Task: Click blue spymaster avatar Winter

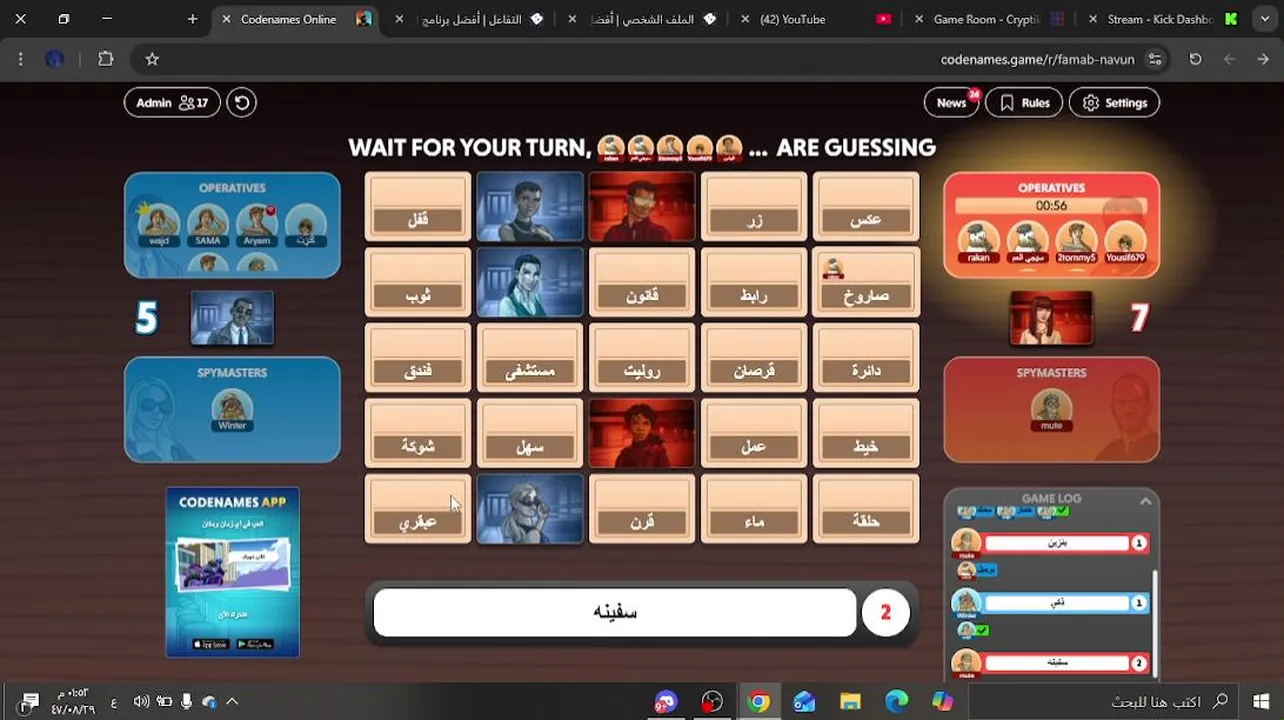Action: 232,410
